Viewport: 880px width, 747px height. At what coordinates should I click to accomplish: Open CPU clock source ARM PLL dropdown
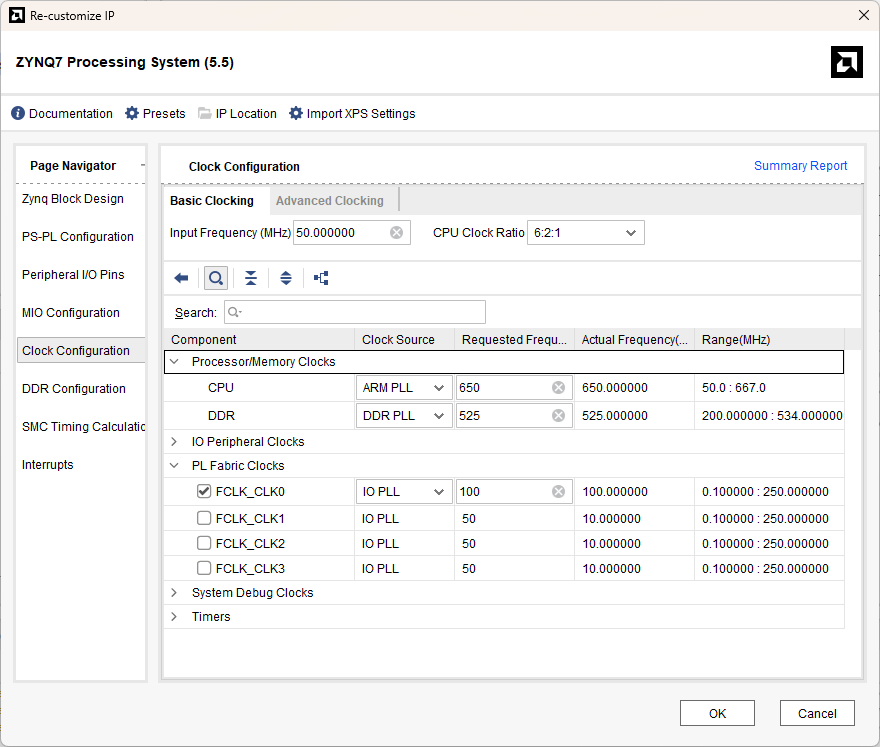point(403,388)
